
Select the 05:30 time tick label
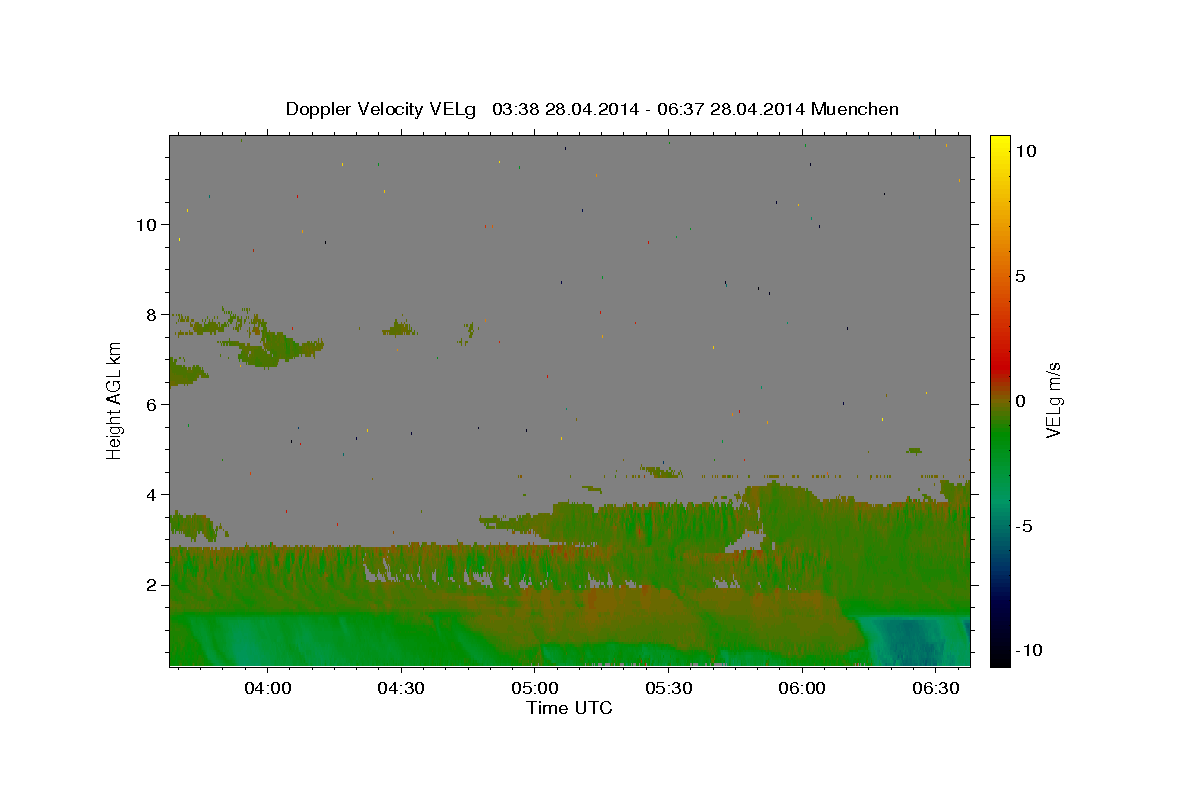coord(668,688)
